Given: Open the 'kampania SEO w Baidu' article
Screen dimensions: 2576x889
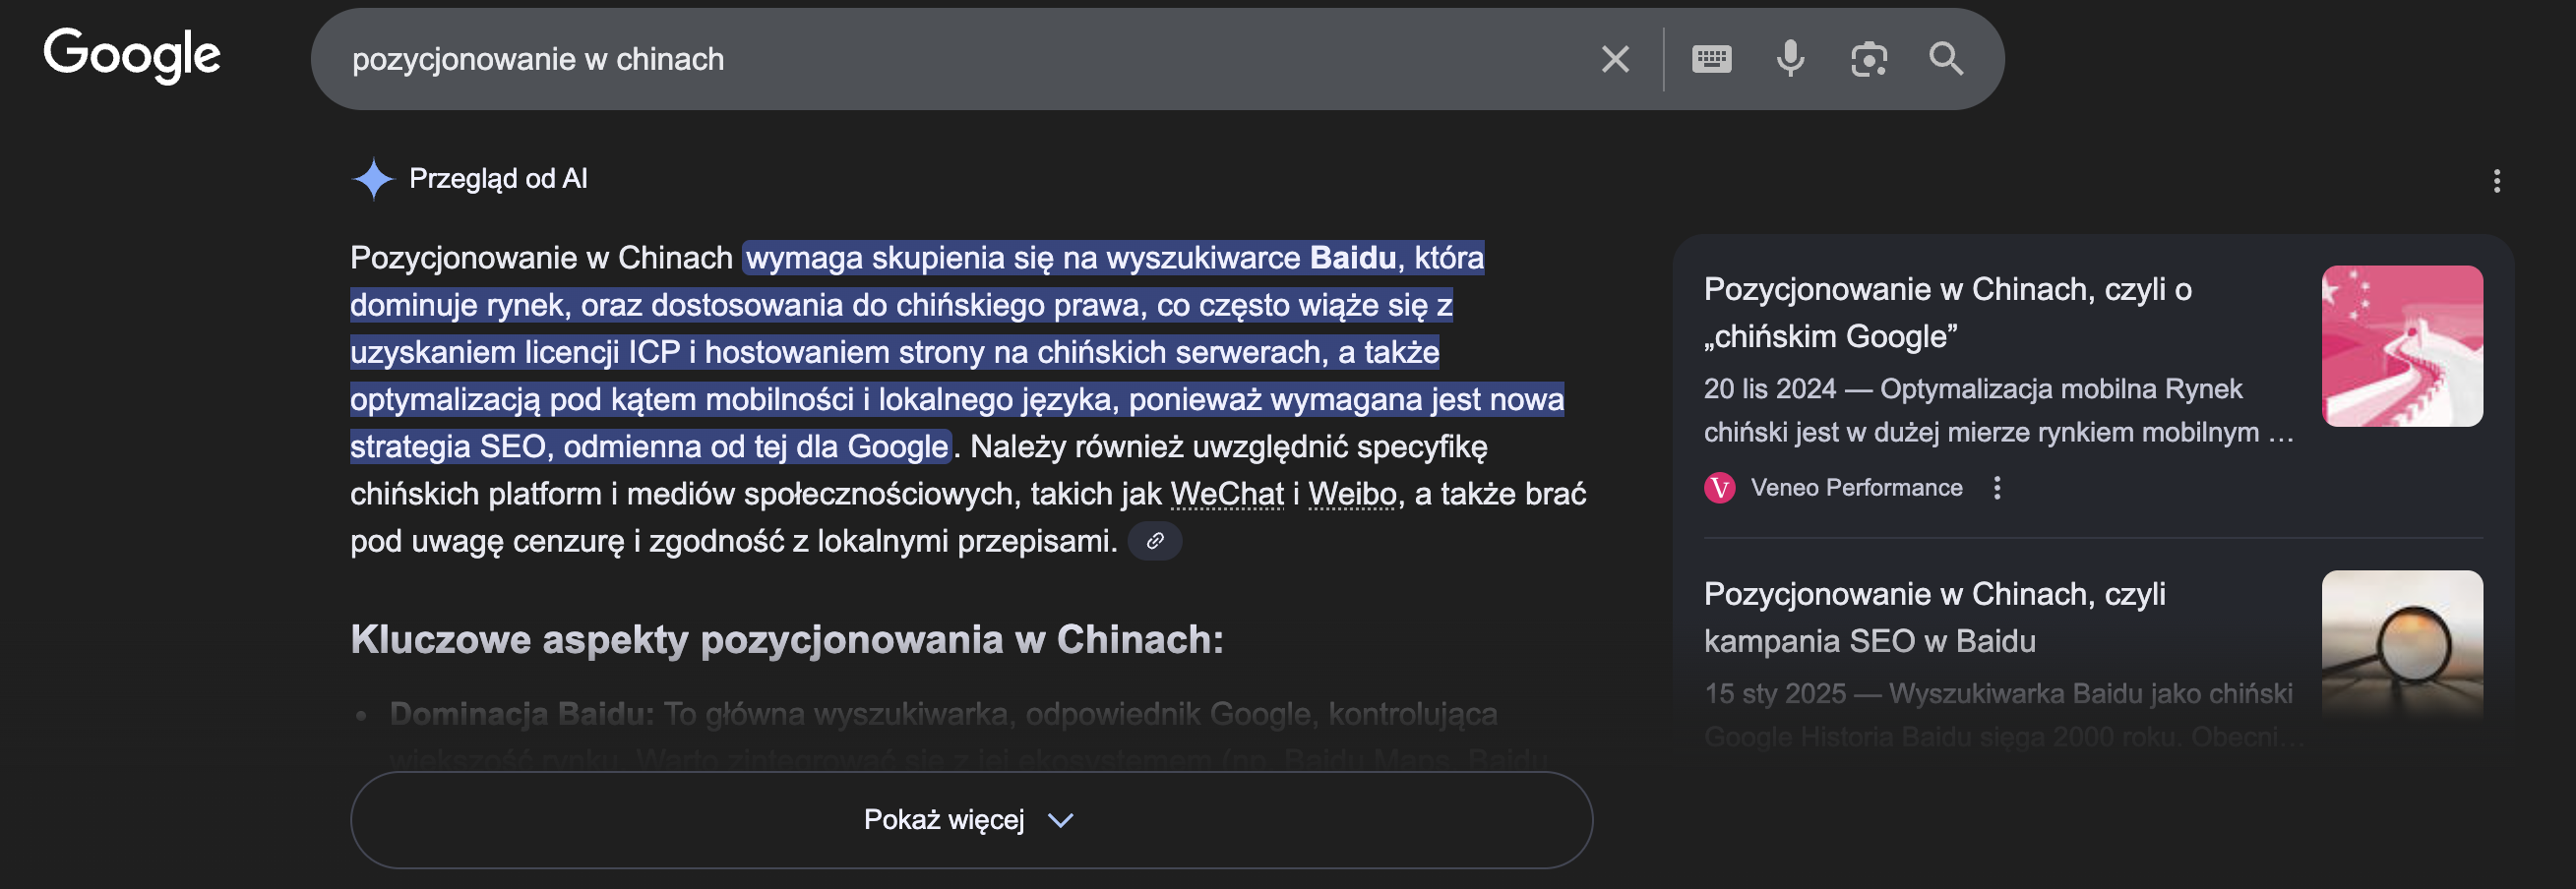Looking at the screenshot, I should (1934, 617).
